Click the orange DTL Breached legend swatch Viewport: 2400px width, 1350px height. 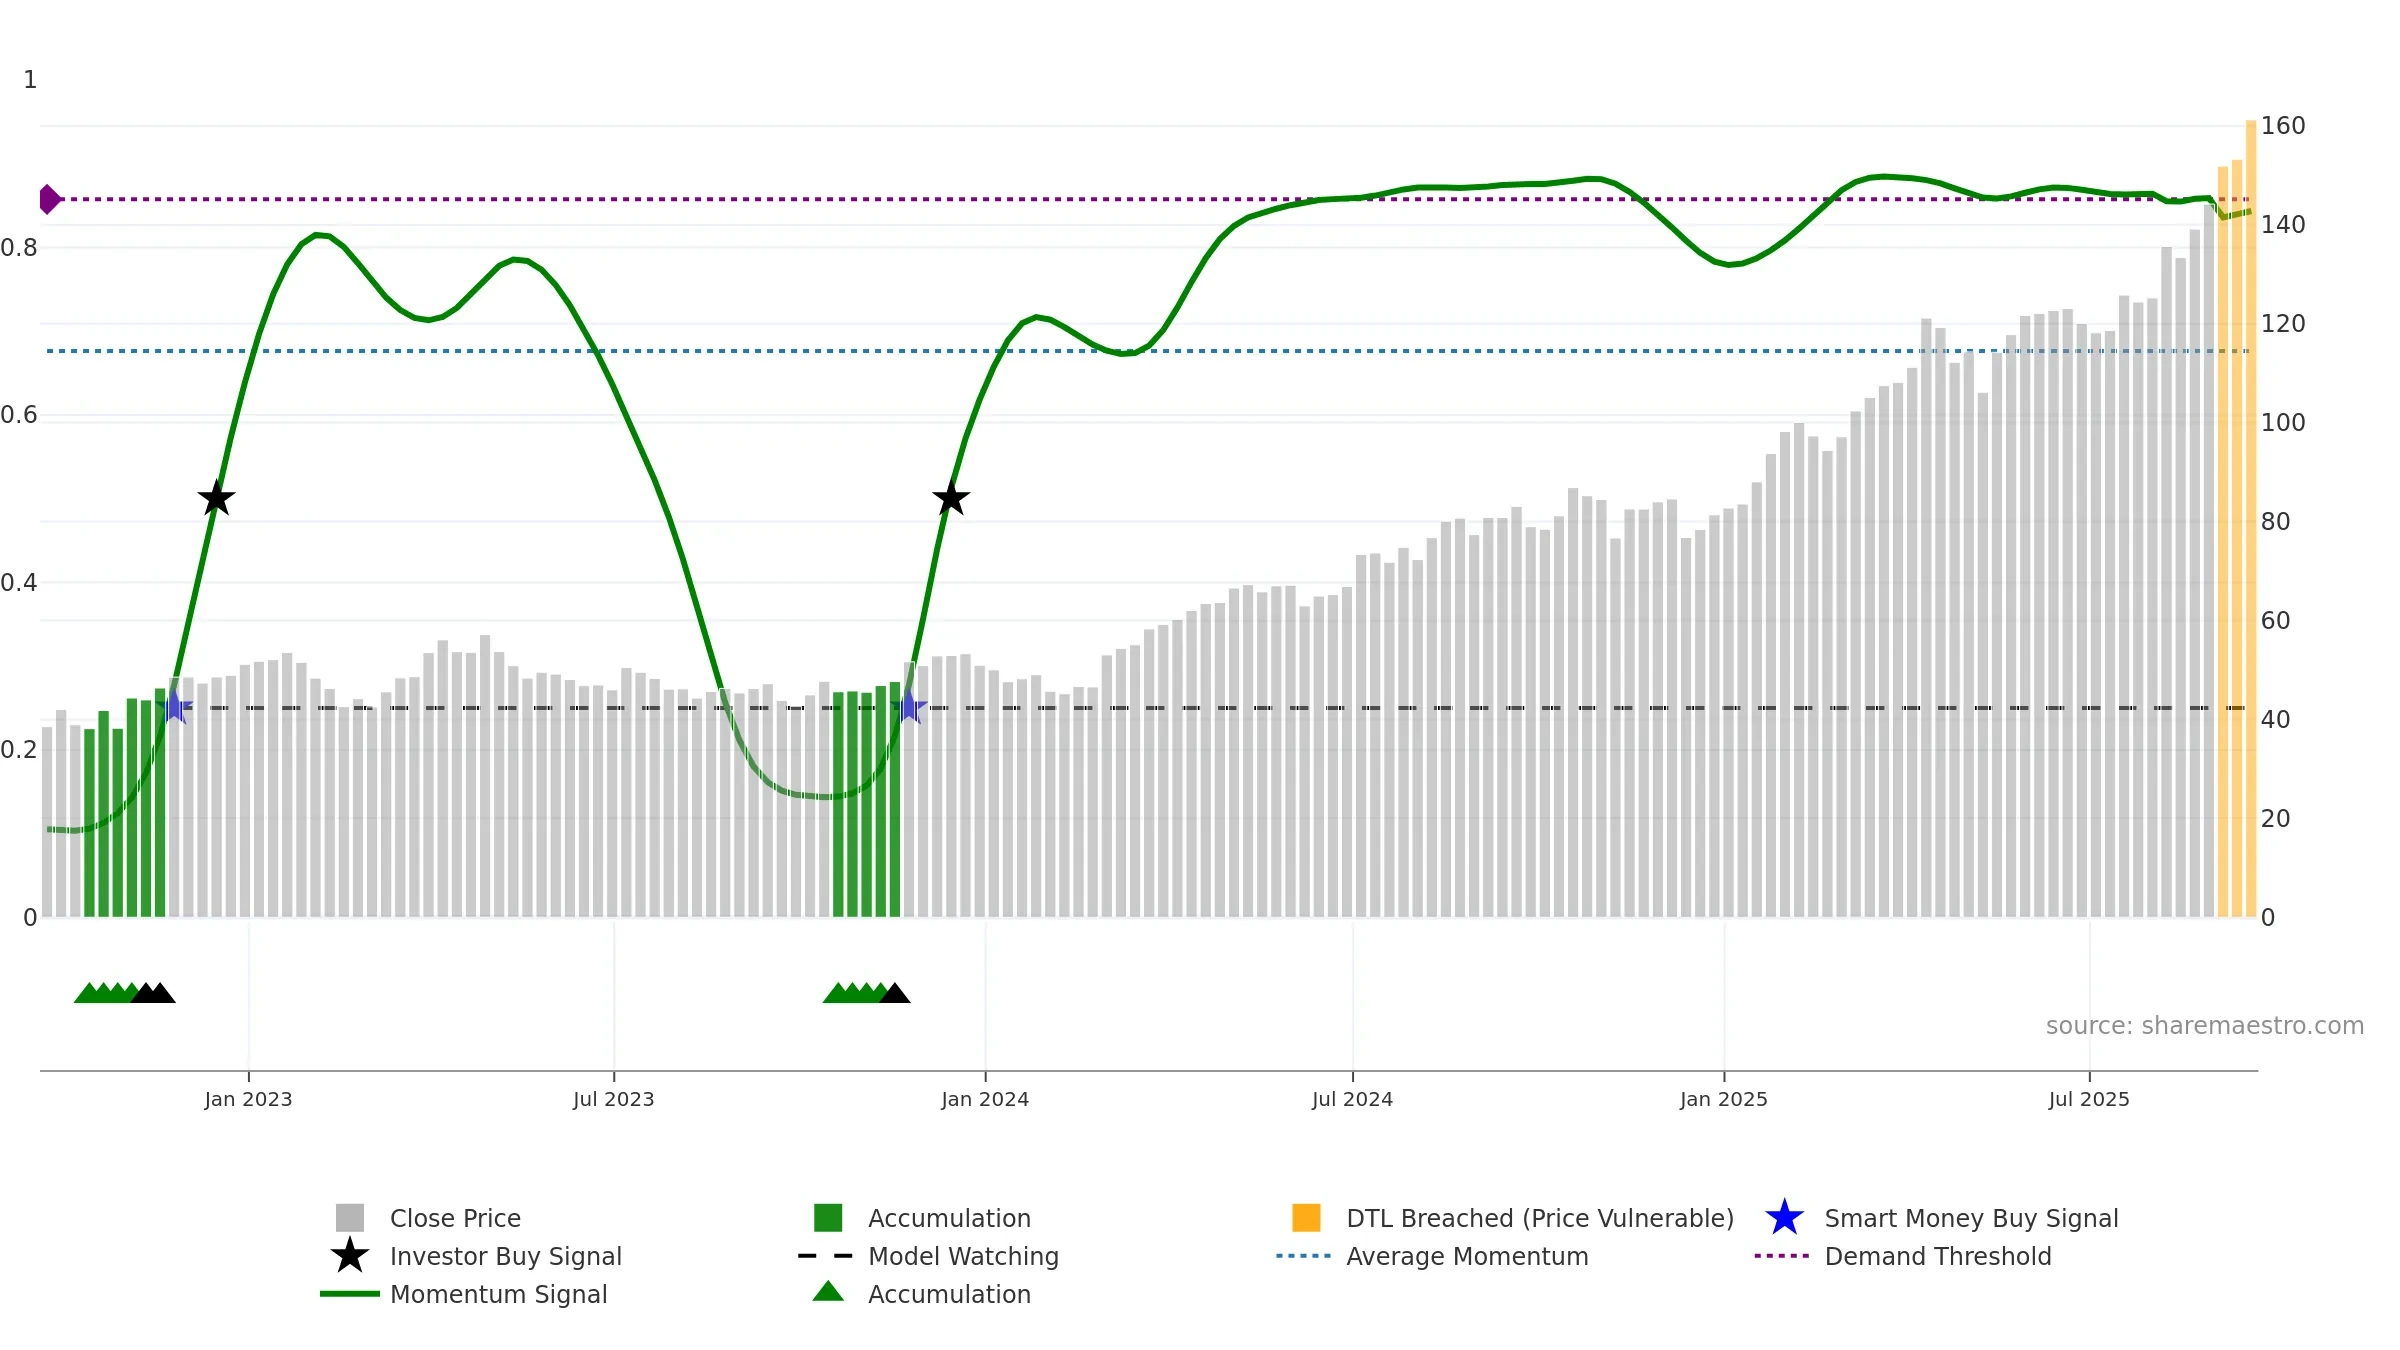1306,1217
